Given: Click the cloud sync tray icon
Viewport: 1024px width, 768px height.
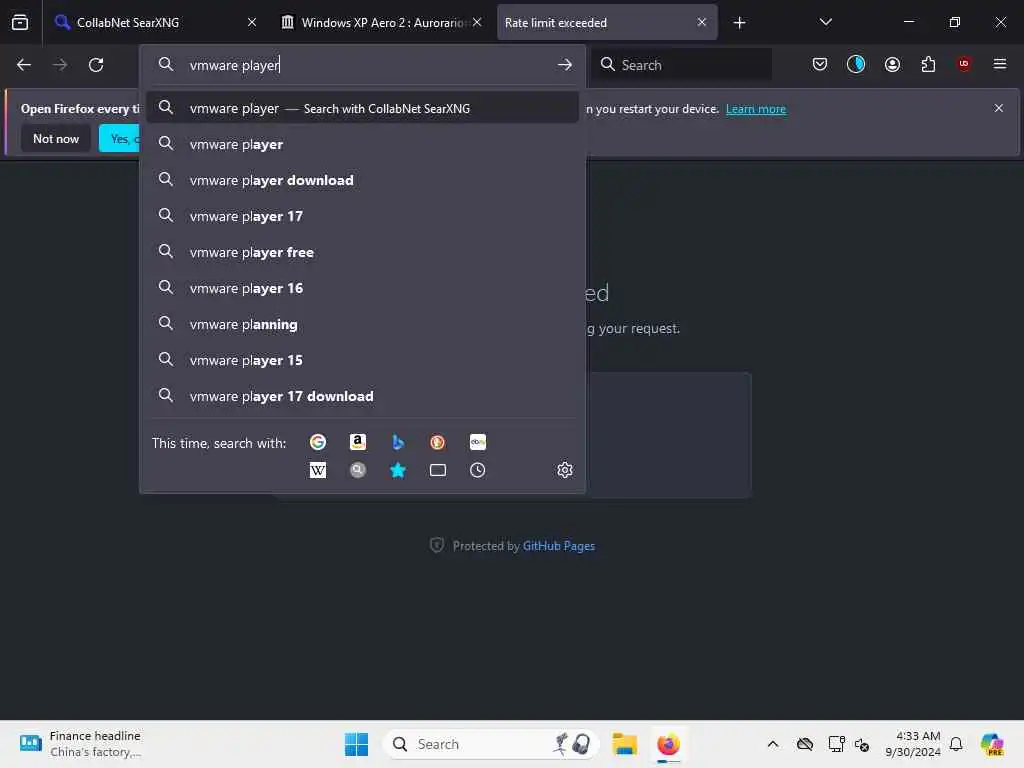Looking at the screenshot, I should point(805,744).
